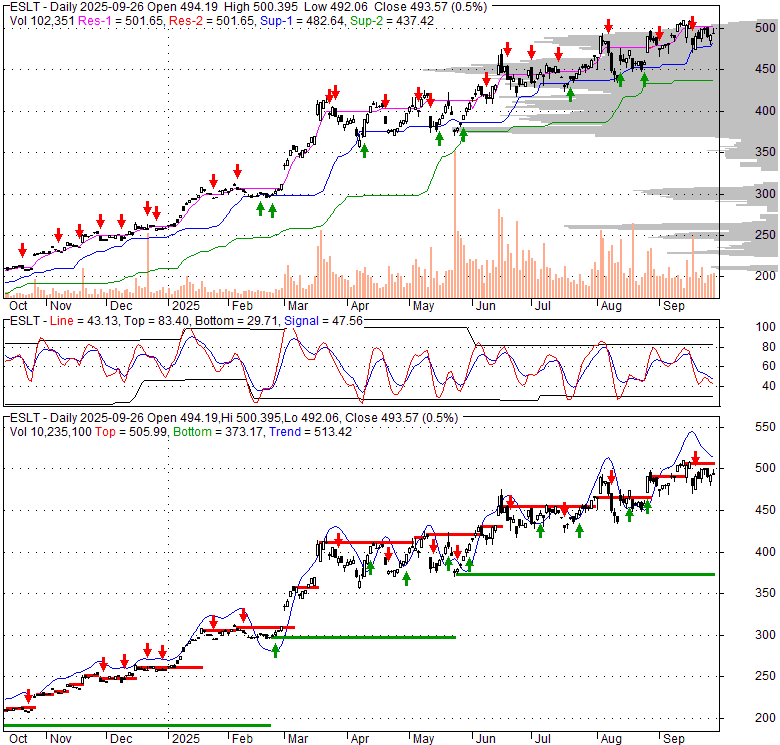Image resolution: width=780 pixels, height=745 pixels.
Task: Click the 'May' month label under bottom chart
Action: tap(423, 739)
